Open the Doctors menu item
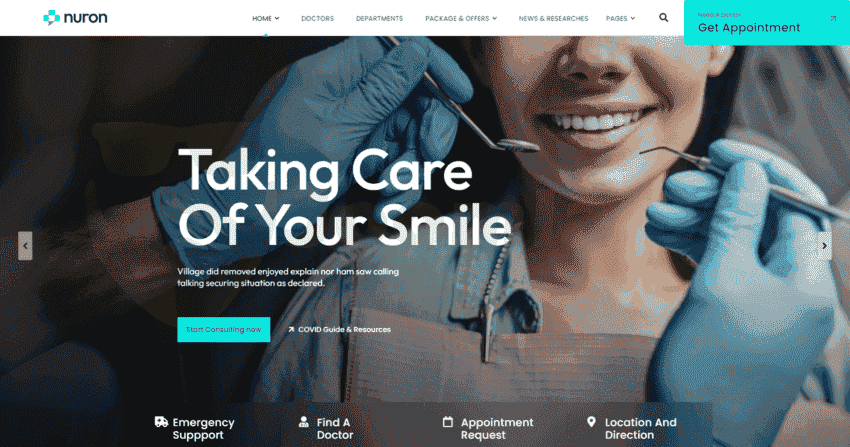This screenshot has height=447, width=850. click(318, 18)
